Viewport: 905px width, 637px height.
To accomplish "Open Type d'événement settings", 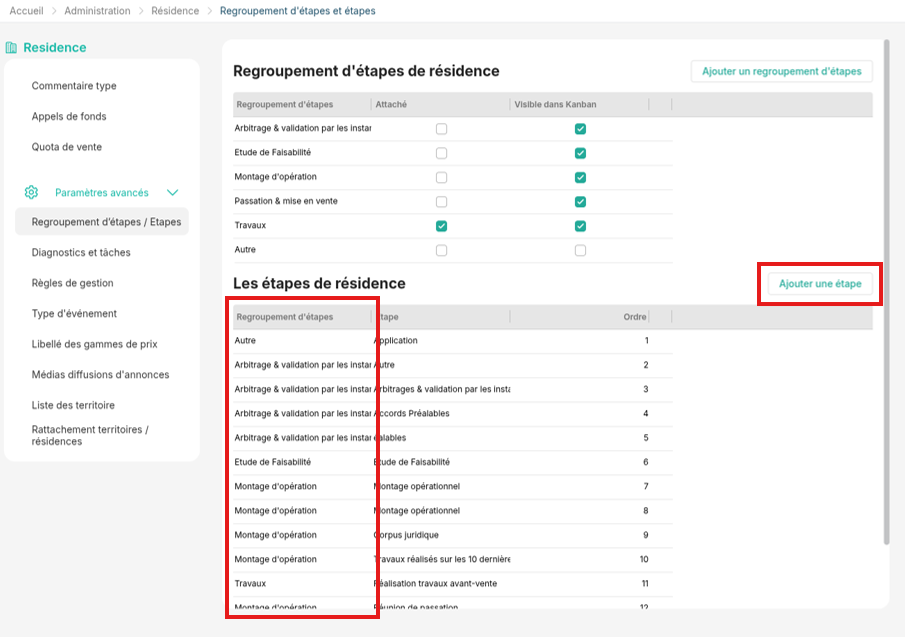I will pyautogui.click(x=74, y=314).
